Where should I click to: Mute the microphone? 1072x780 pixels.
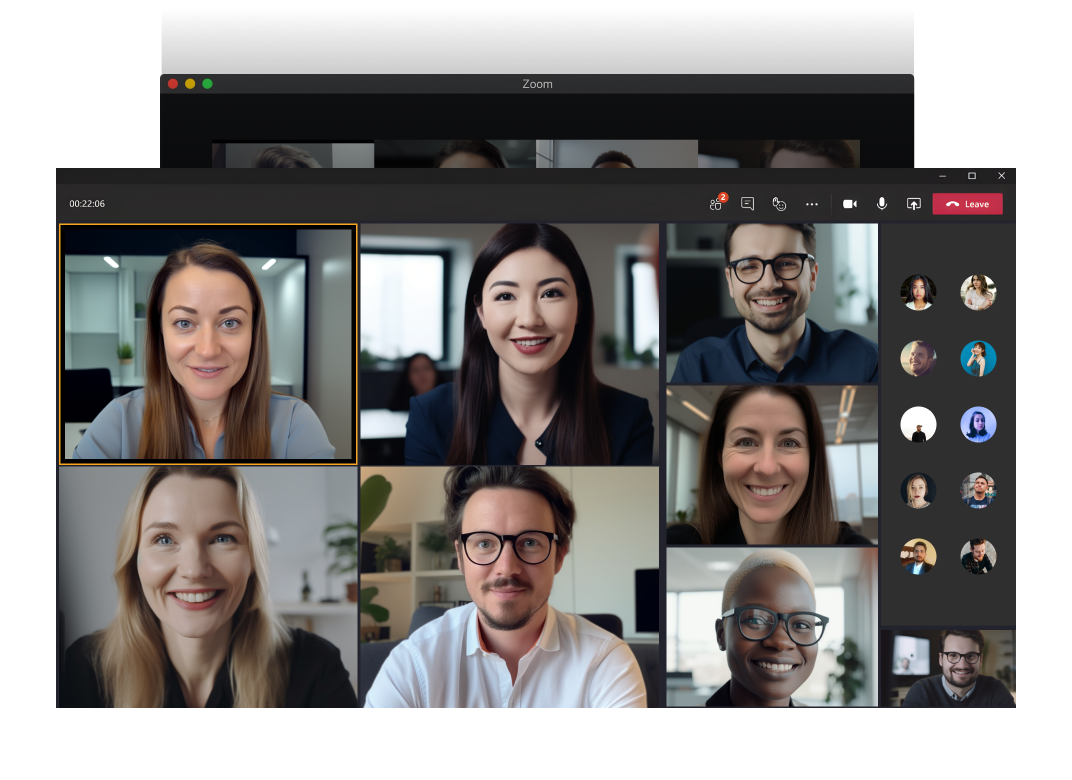coord(882,204)
